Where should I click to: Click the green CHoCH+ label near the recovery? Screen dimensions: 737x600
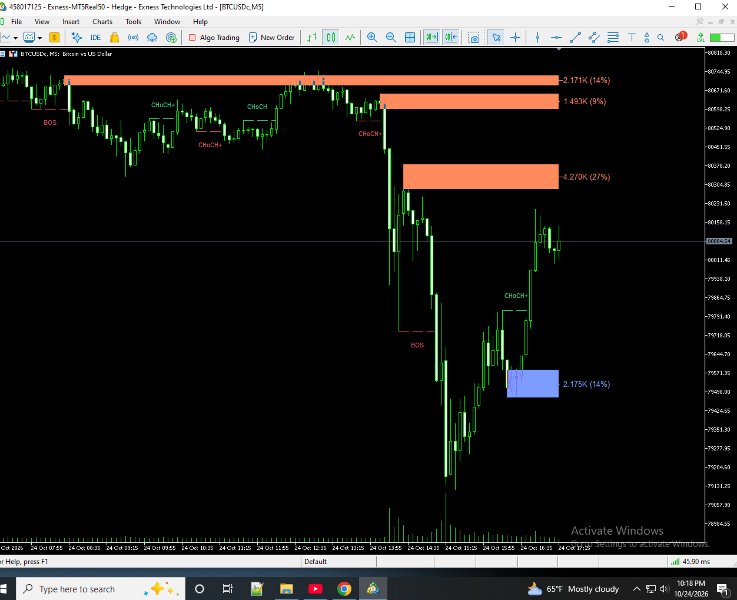[x=516, y=296]
